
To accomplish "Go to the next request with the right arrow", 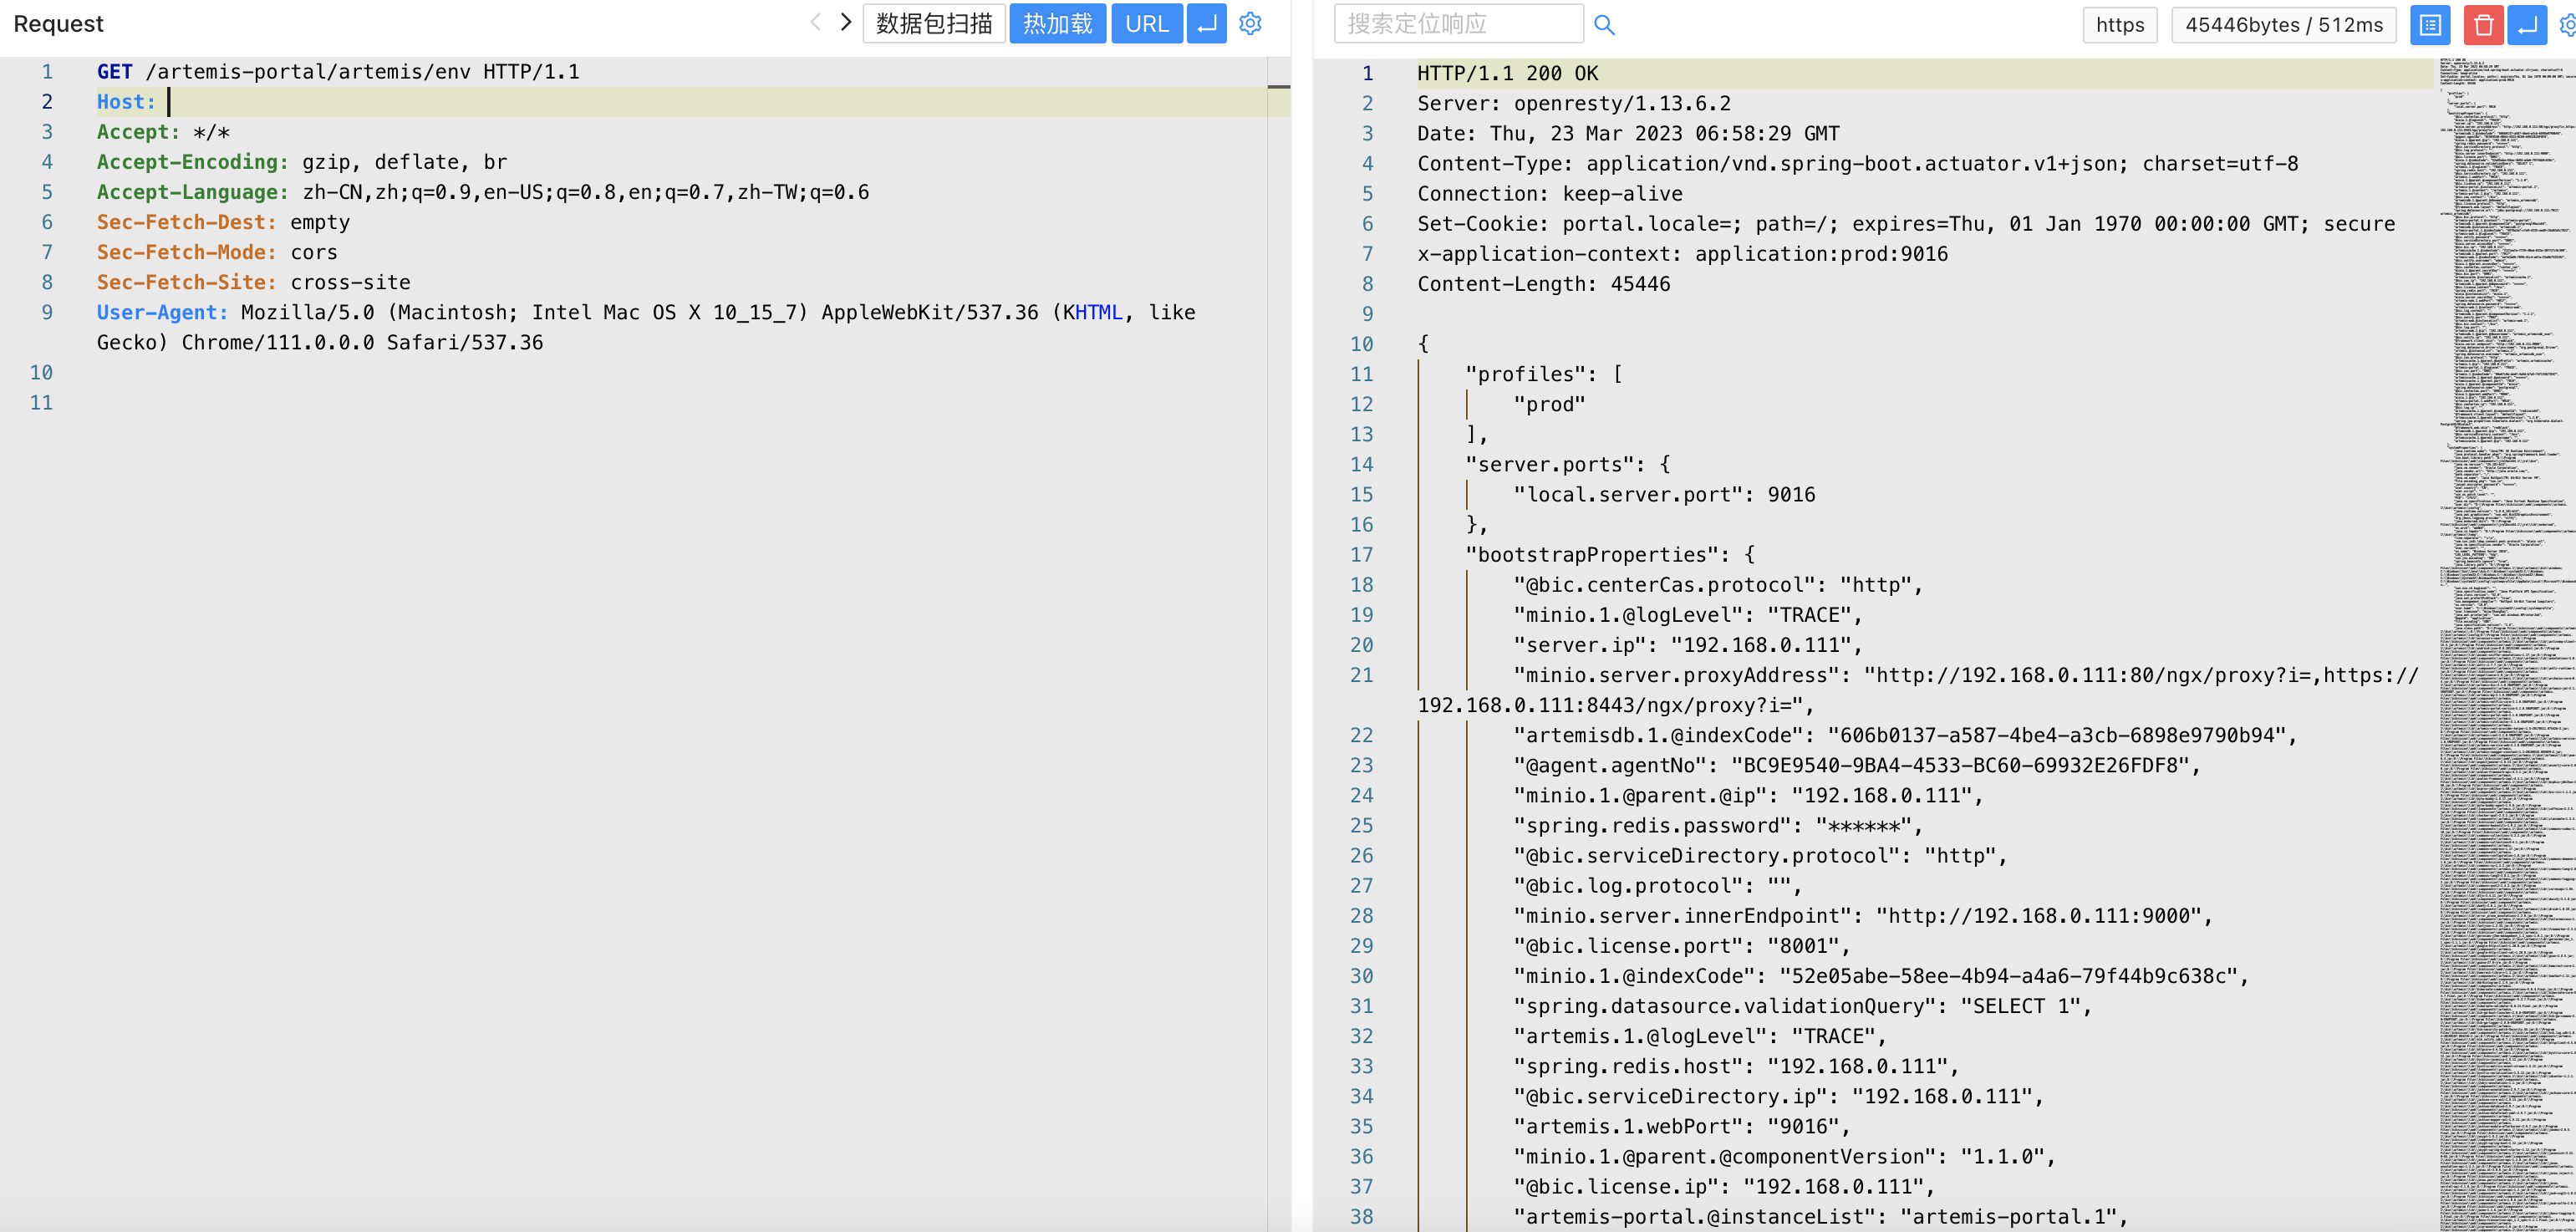I will (x=846, y=22).
